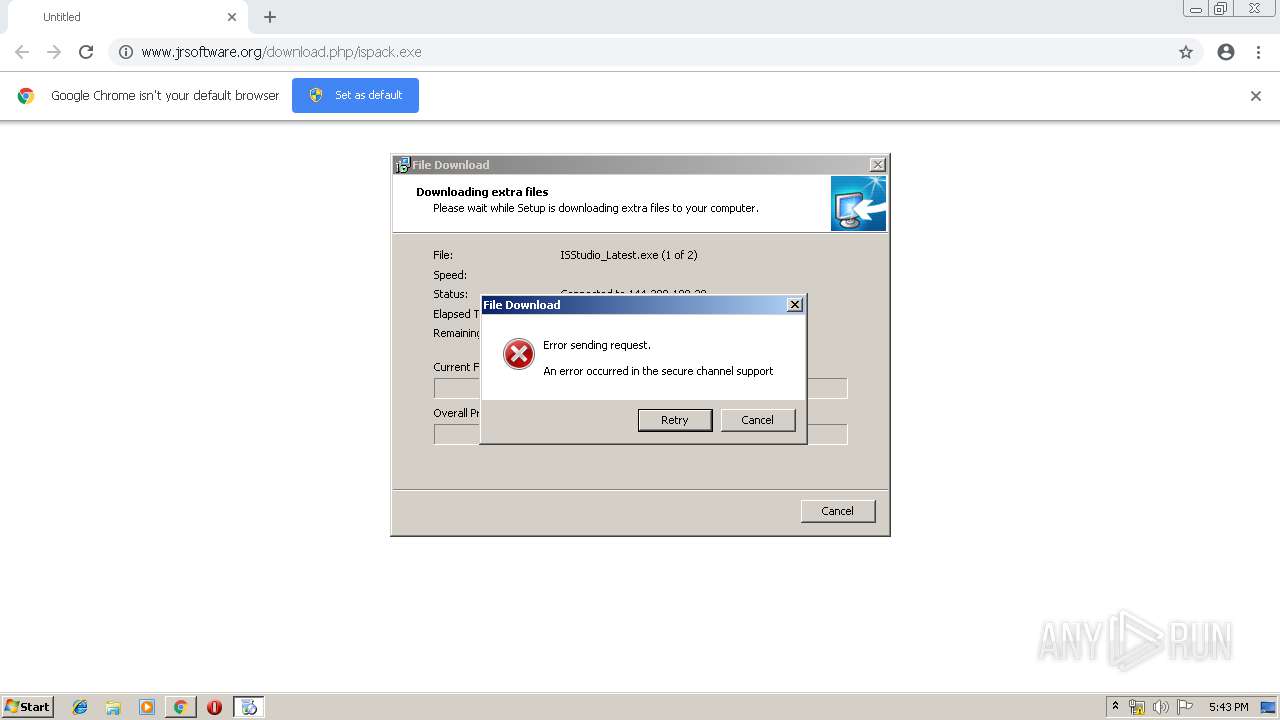View site information icon in address bar
The width and height of the screenshot is (1280, 720).
(x=126, y=52)
